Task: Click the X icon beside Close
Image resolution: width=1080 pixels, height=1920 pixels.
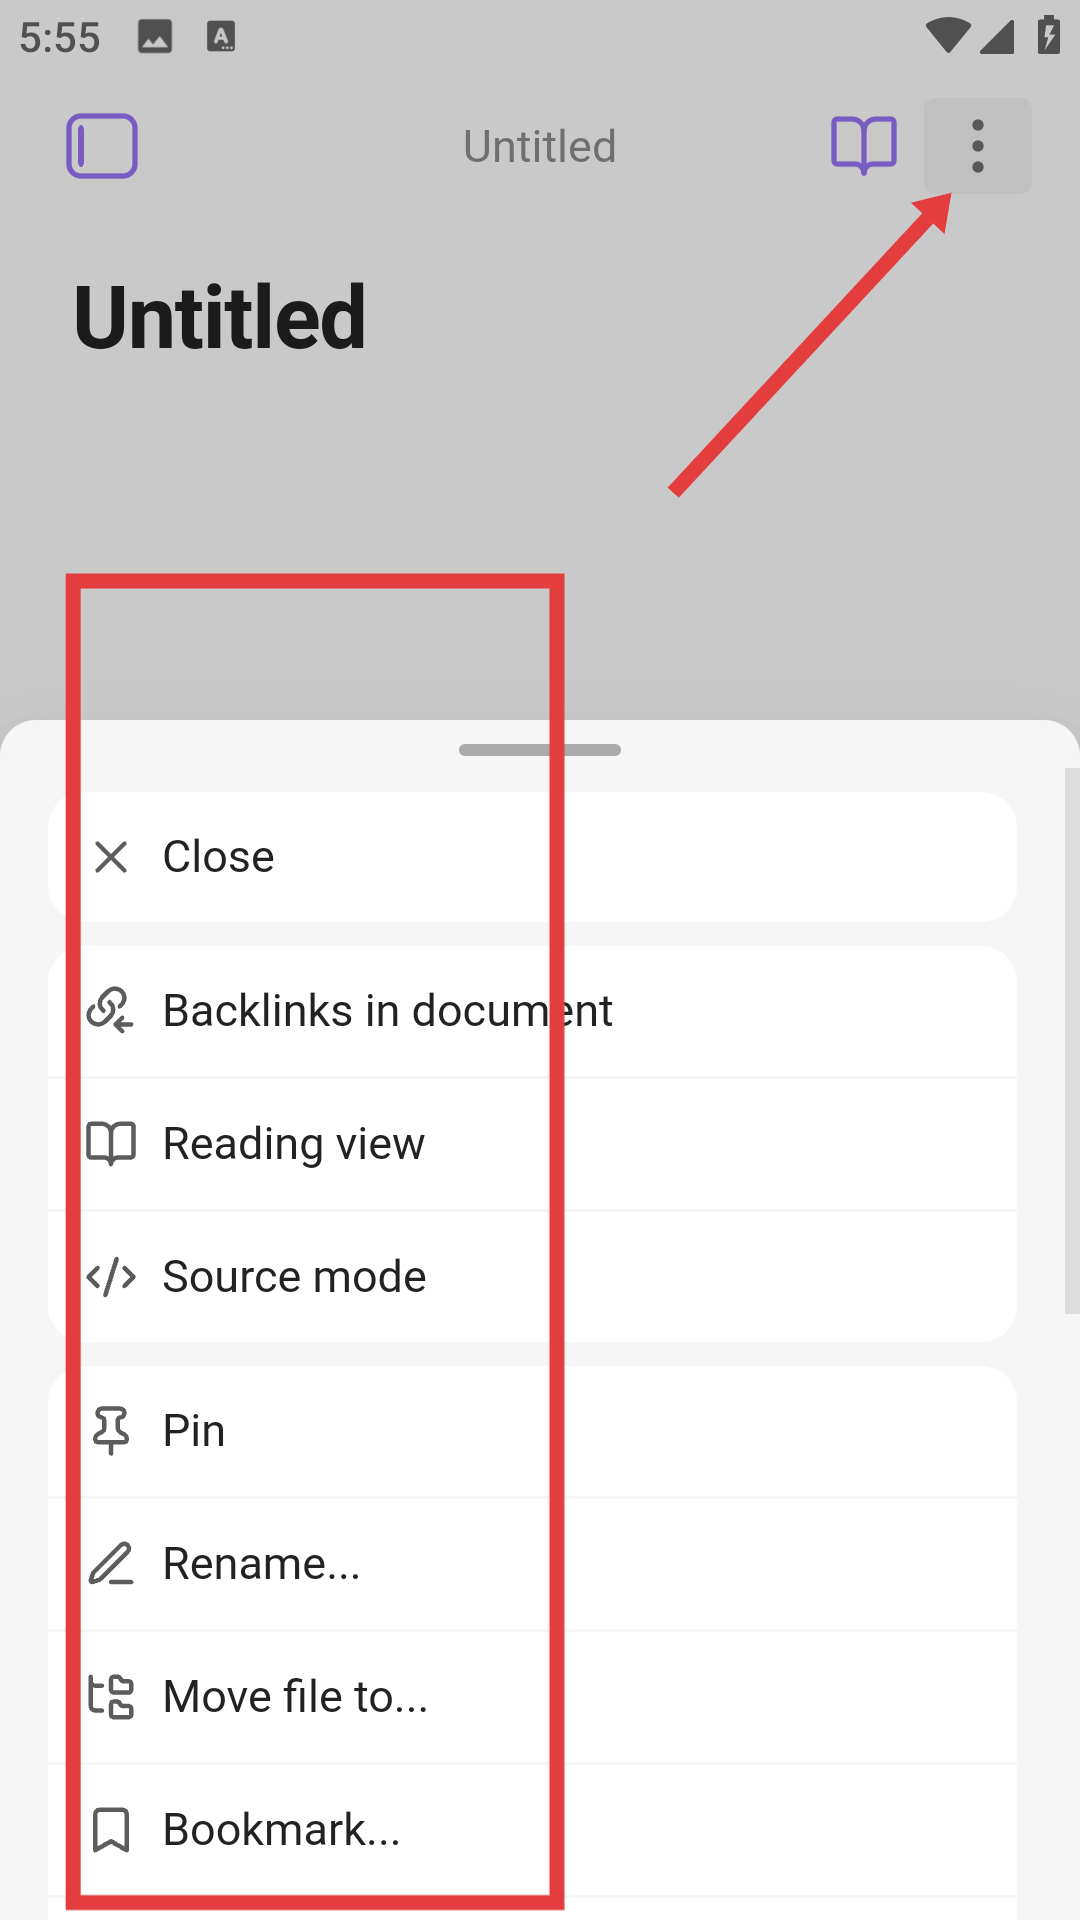Action: pos(111,857)
